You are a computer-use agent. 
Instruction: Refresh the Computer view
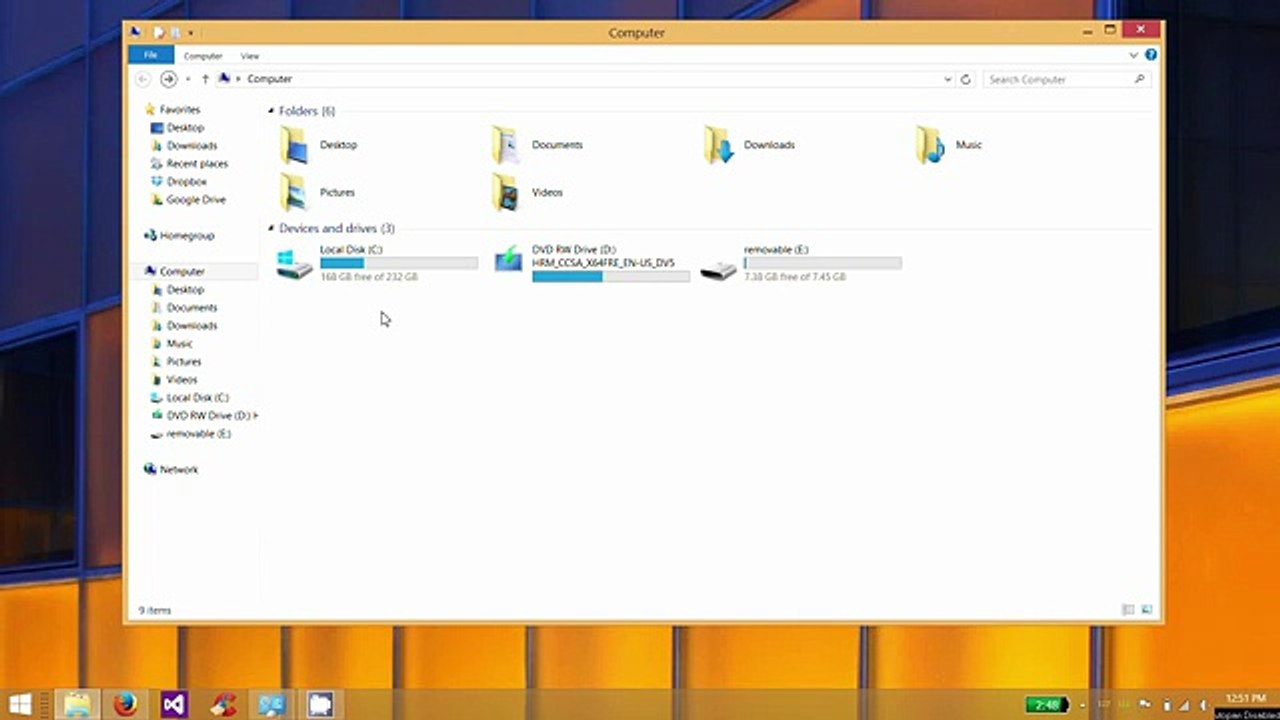(965, 79)
